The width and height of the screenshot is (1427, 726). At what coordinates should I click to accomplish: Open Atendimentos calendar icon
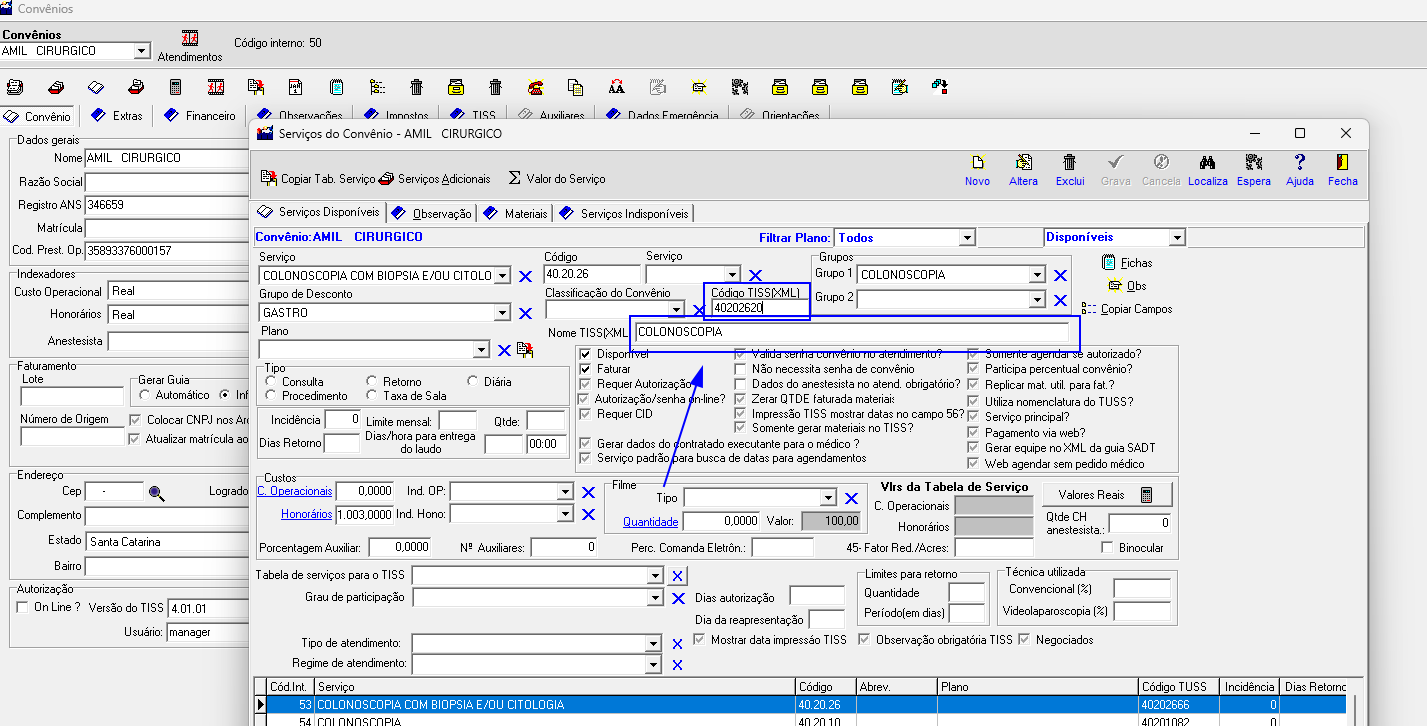click(190, 39)
